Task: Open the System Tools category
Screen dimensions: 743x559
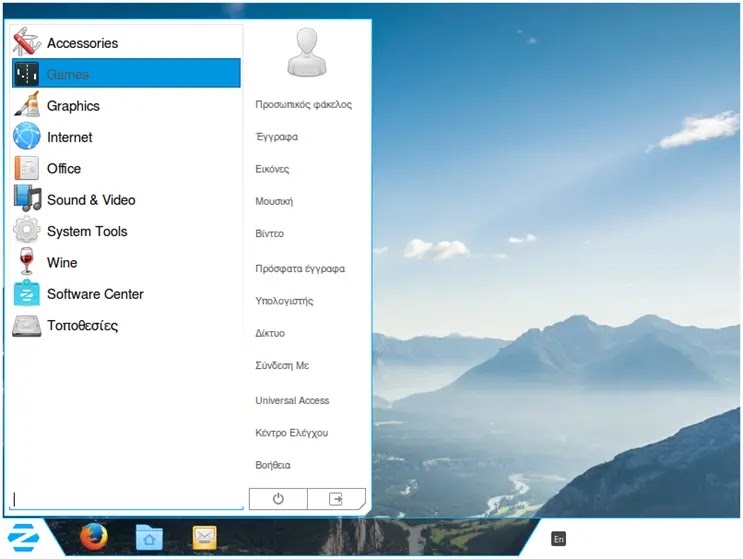Action: (126, 231)
